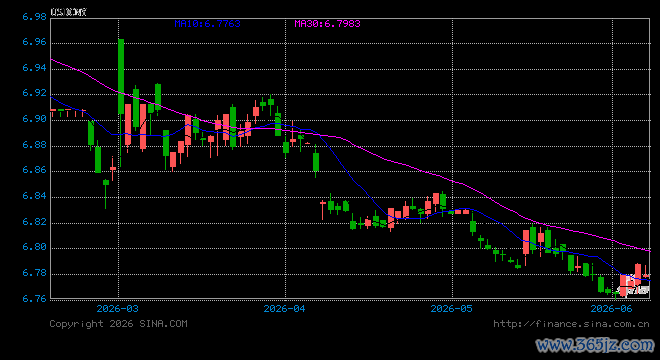
Task: Click the MA30:6.7983 indicator label
Action: [327, 24]
